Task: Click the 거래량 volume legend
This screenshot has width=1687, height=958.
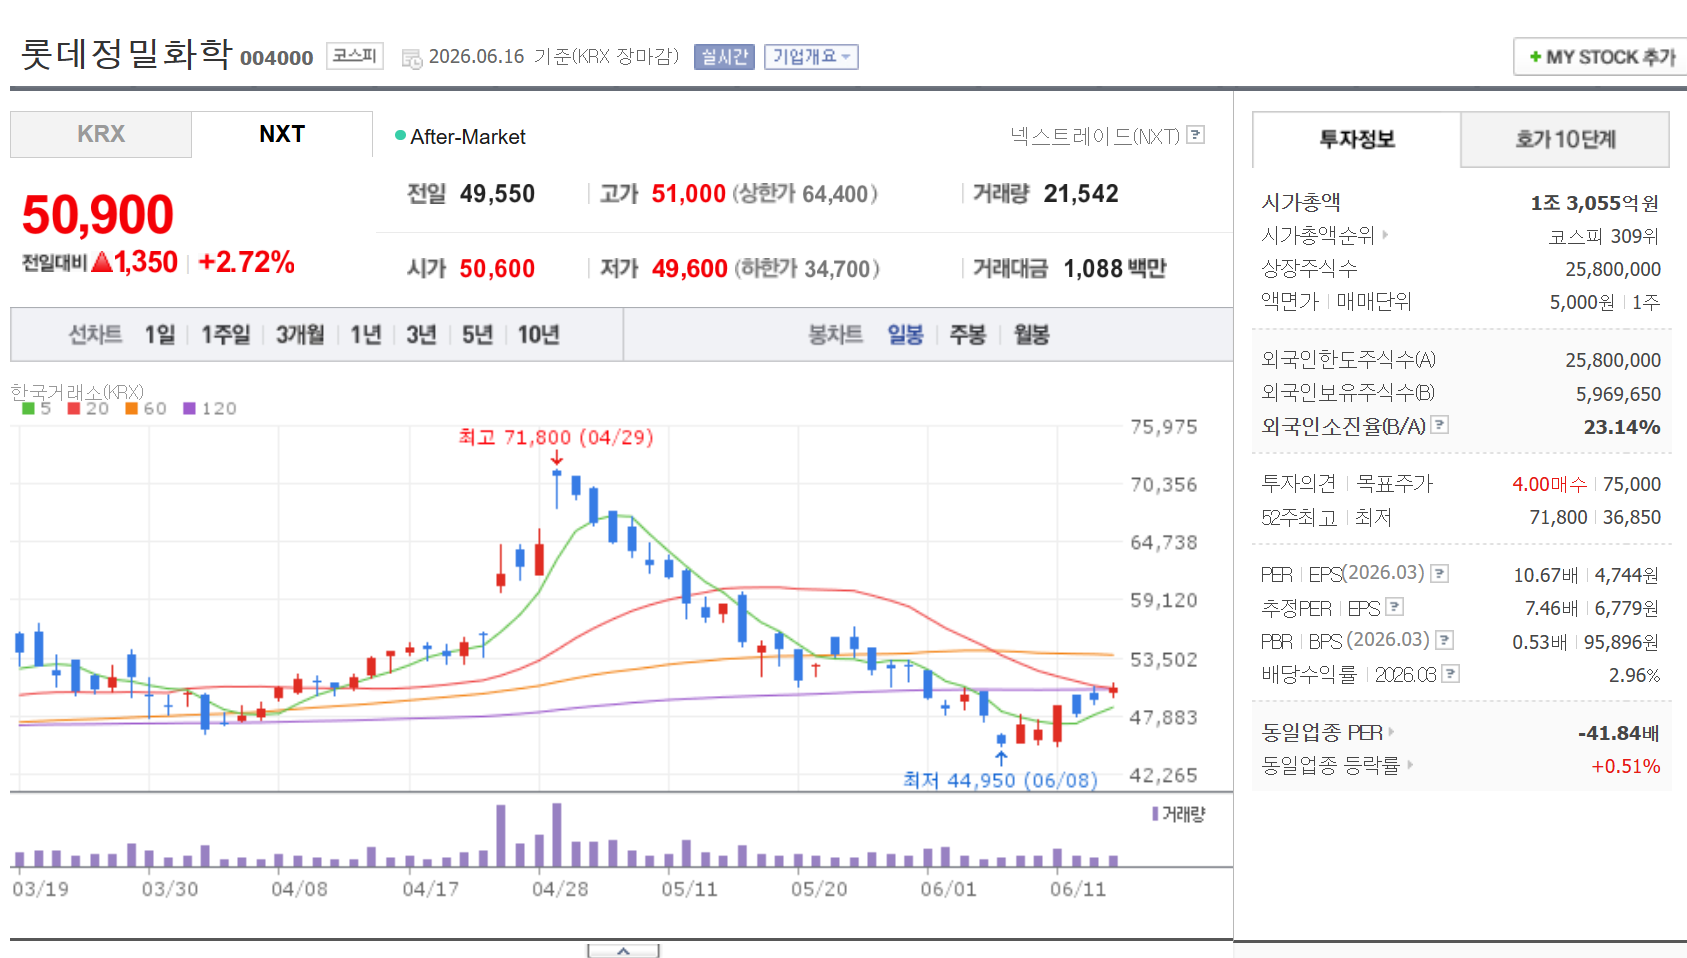Action: 1179,814
